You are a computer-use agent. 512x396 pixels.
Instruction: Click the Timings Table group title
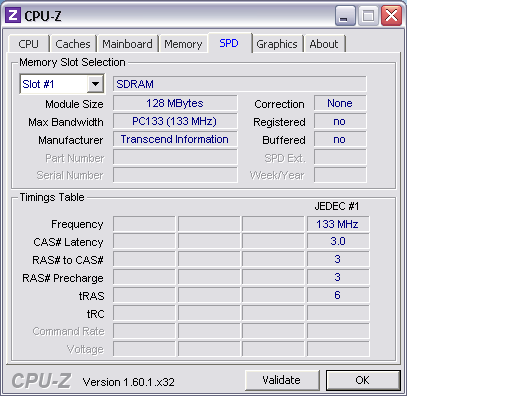pyautogui.click(x=52, y=197)
